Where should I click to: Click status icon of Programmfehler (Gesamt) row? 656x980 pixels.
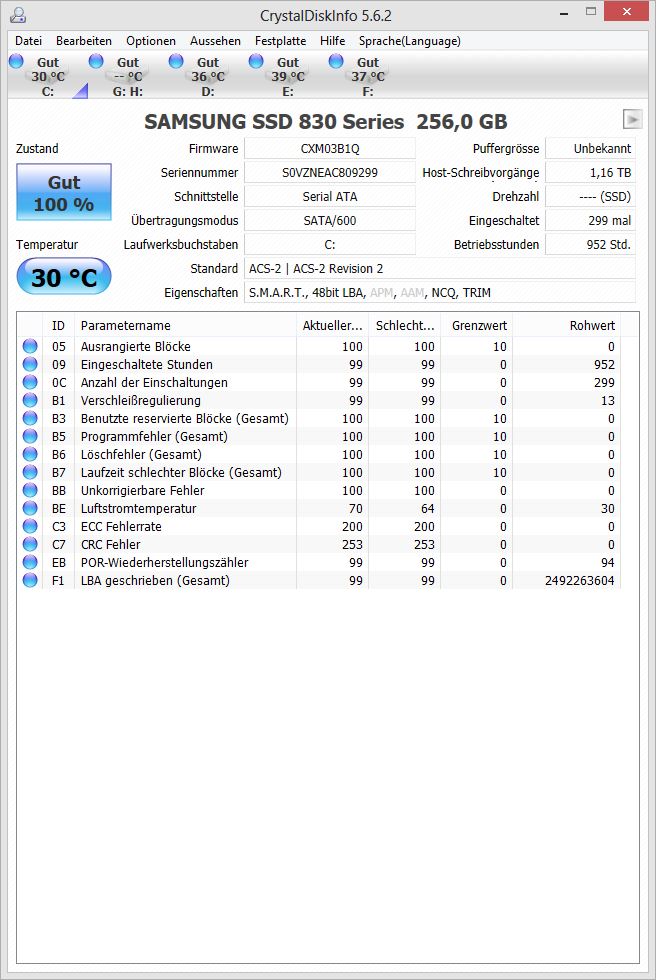30,436
